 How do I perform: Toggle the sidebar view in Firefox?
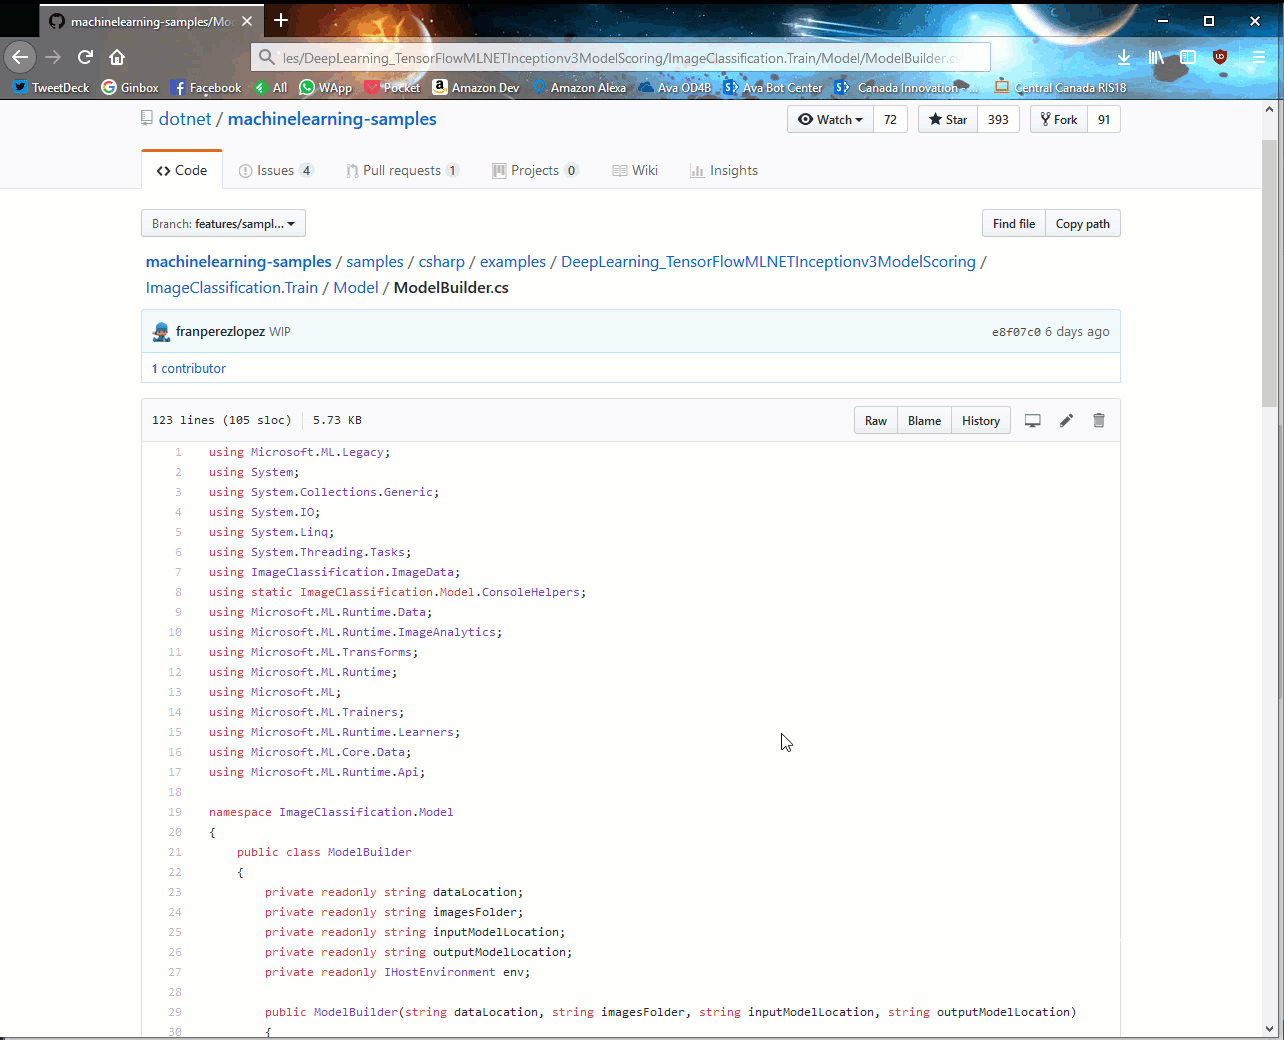point(1188,57)
